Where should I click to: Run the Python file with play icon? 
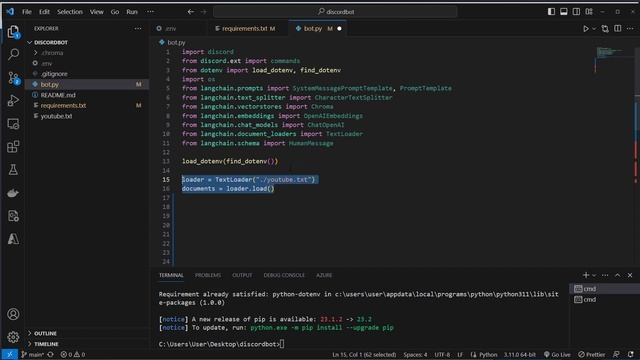coord(586,29)
